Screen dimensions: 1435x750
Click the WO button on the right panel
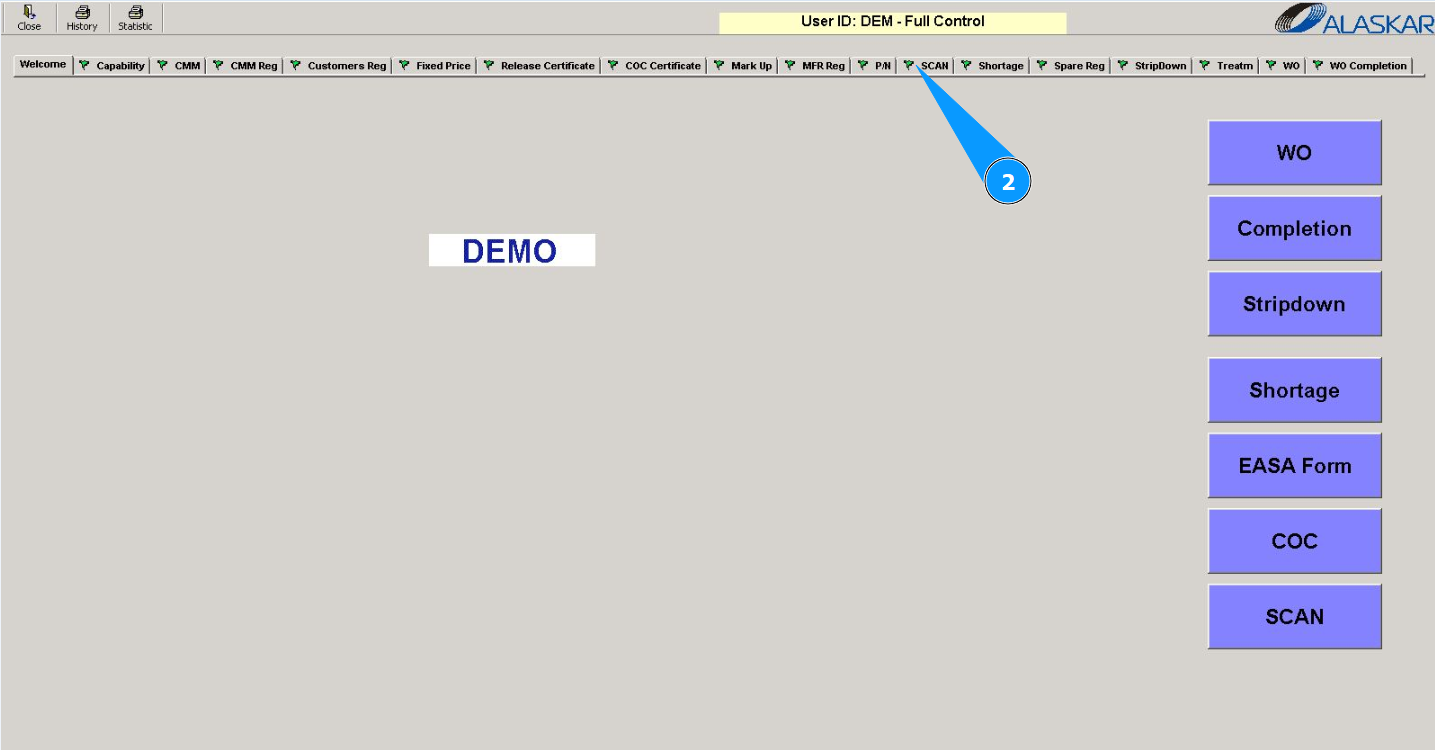1294,152
